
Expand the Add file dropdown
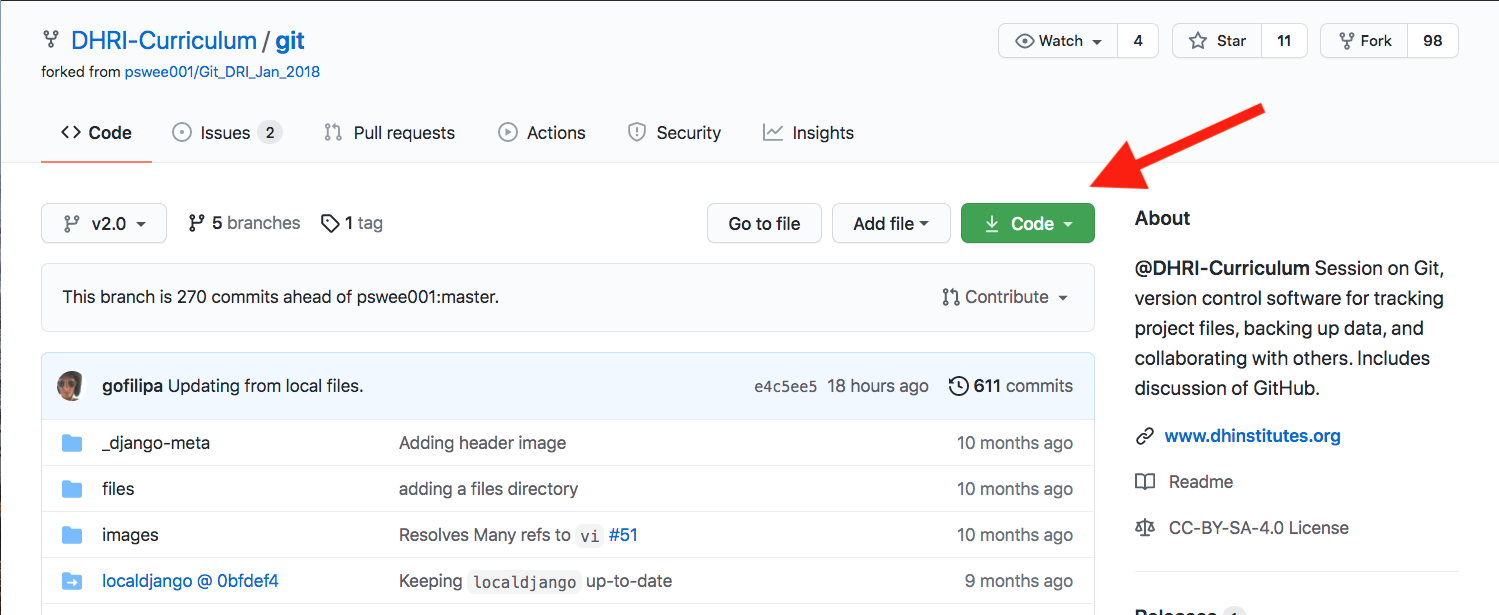coord(891,223)
